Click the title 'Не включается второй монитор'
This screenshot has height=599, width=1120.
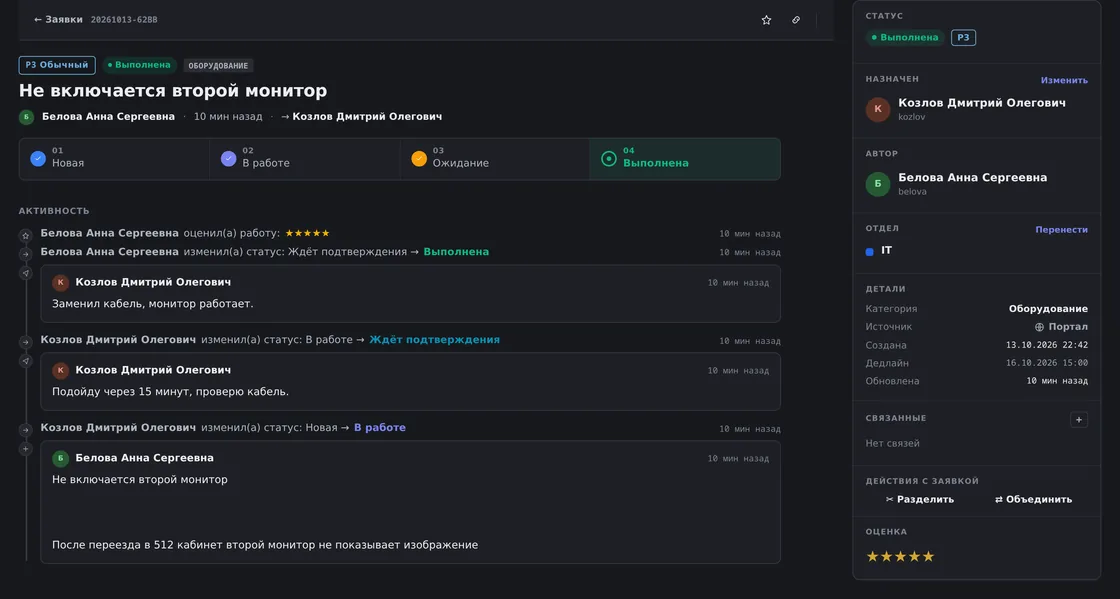tap(173, 91)
